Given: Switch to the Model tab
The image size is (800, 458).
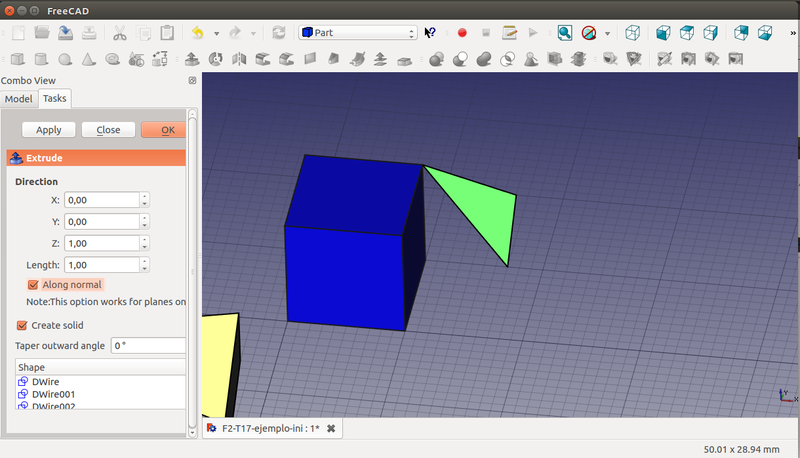Looking at the screenshot, I should (x=18, y=99).
